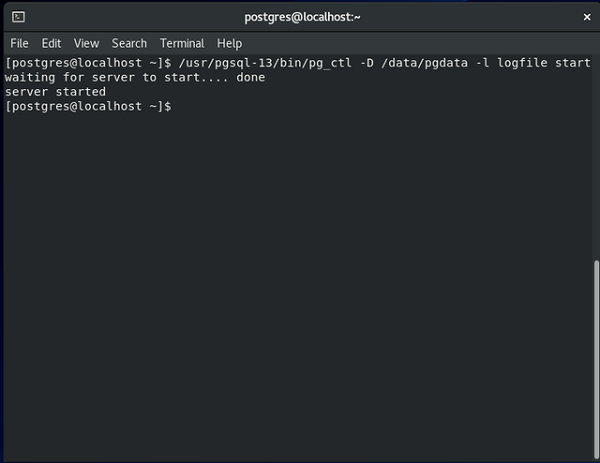The width and height of the screenshot is (600, 463).
Task: Open the Search menu
Action: click(129, 43)
